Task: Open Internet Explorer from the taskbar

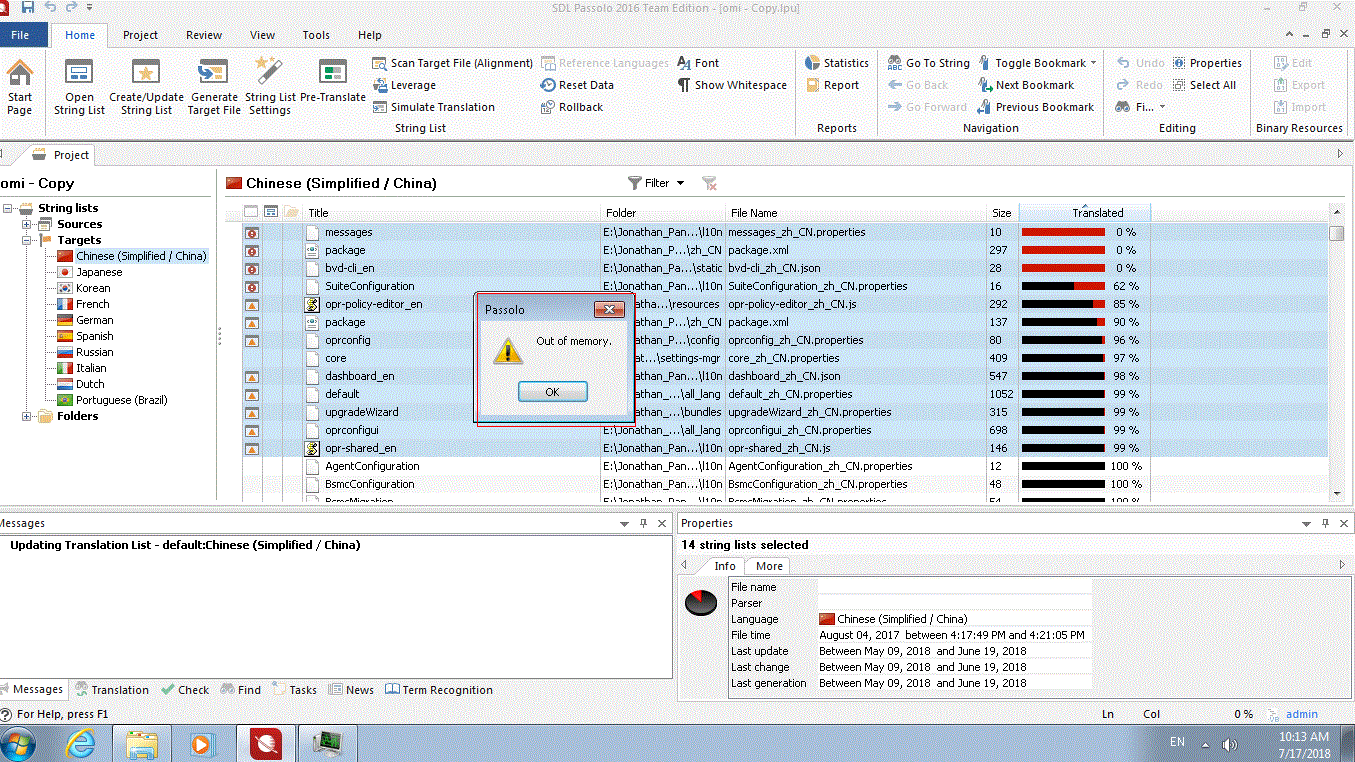Action: click(80, 744)
